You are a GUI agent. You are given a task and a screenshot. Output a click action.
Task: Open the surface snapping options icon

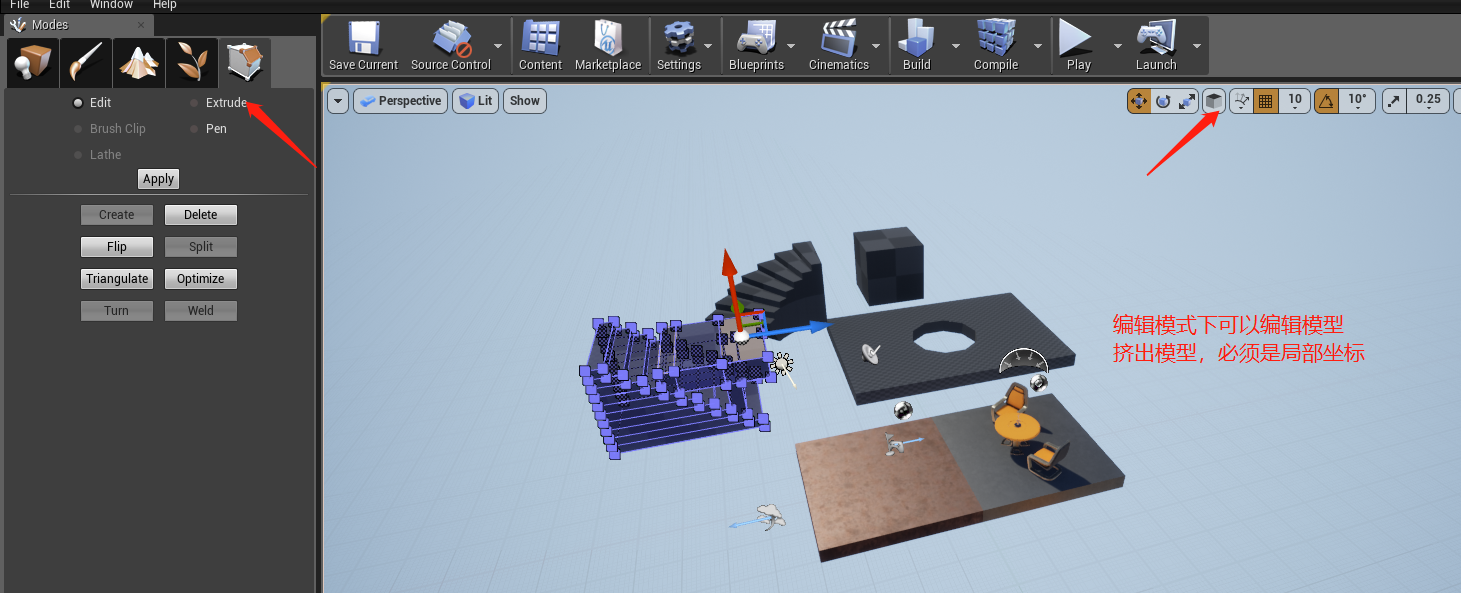(x=1242, y=101)
